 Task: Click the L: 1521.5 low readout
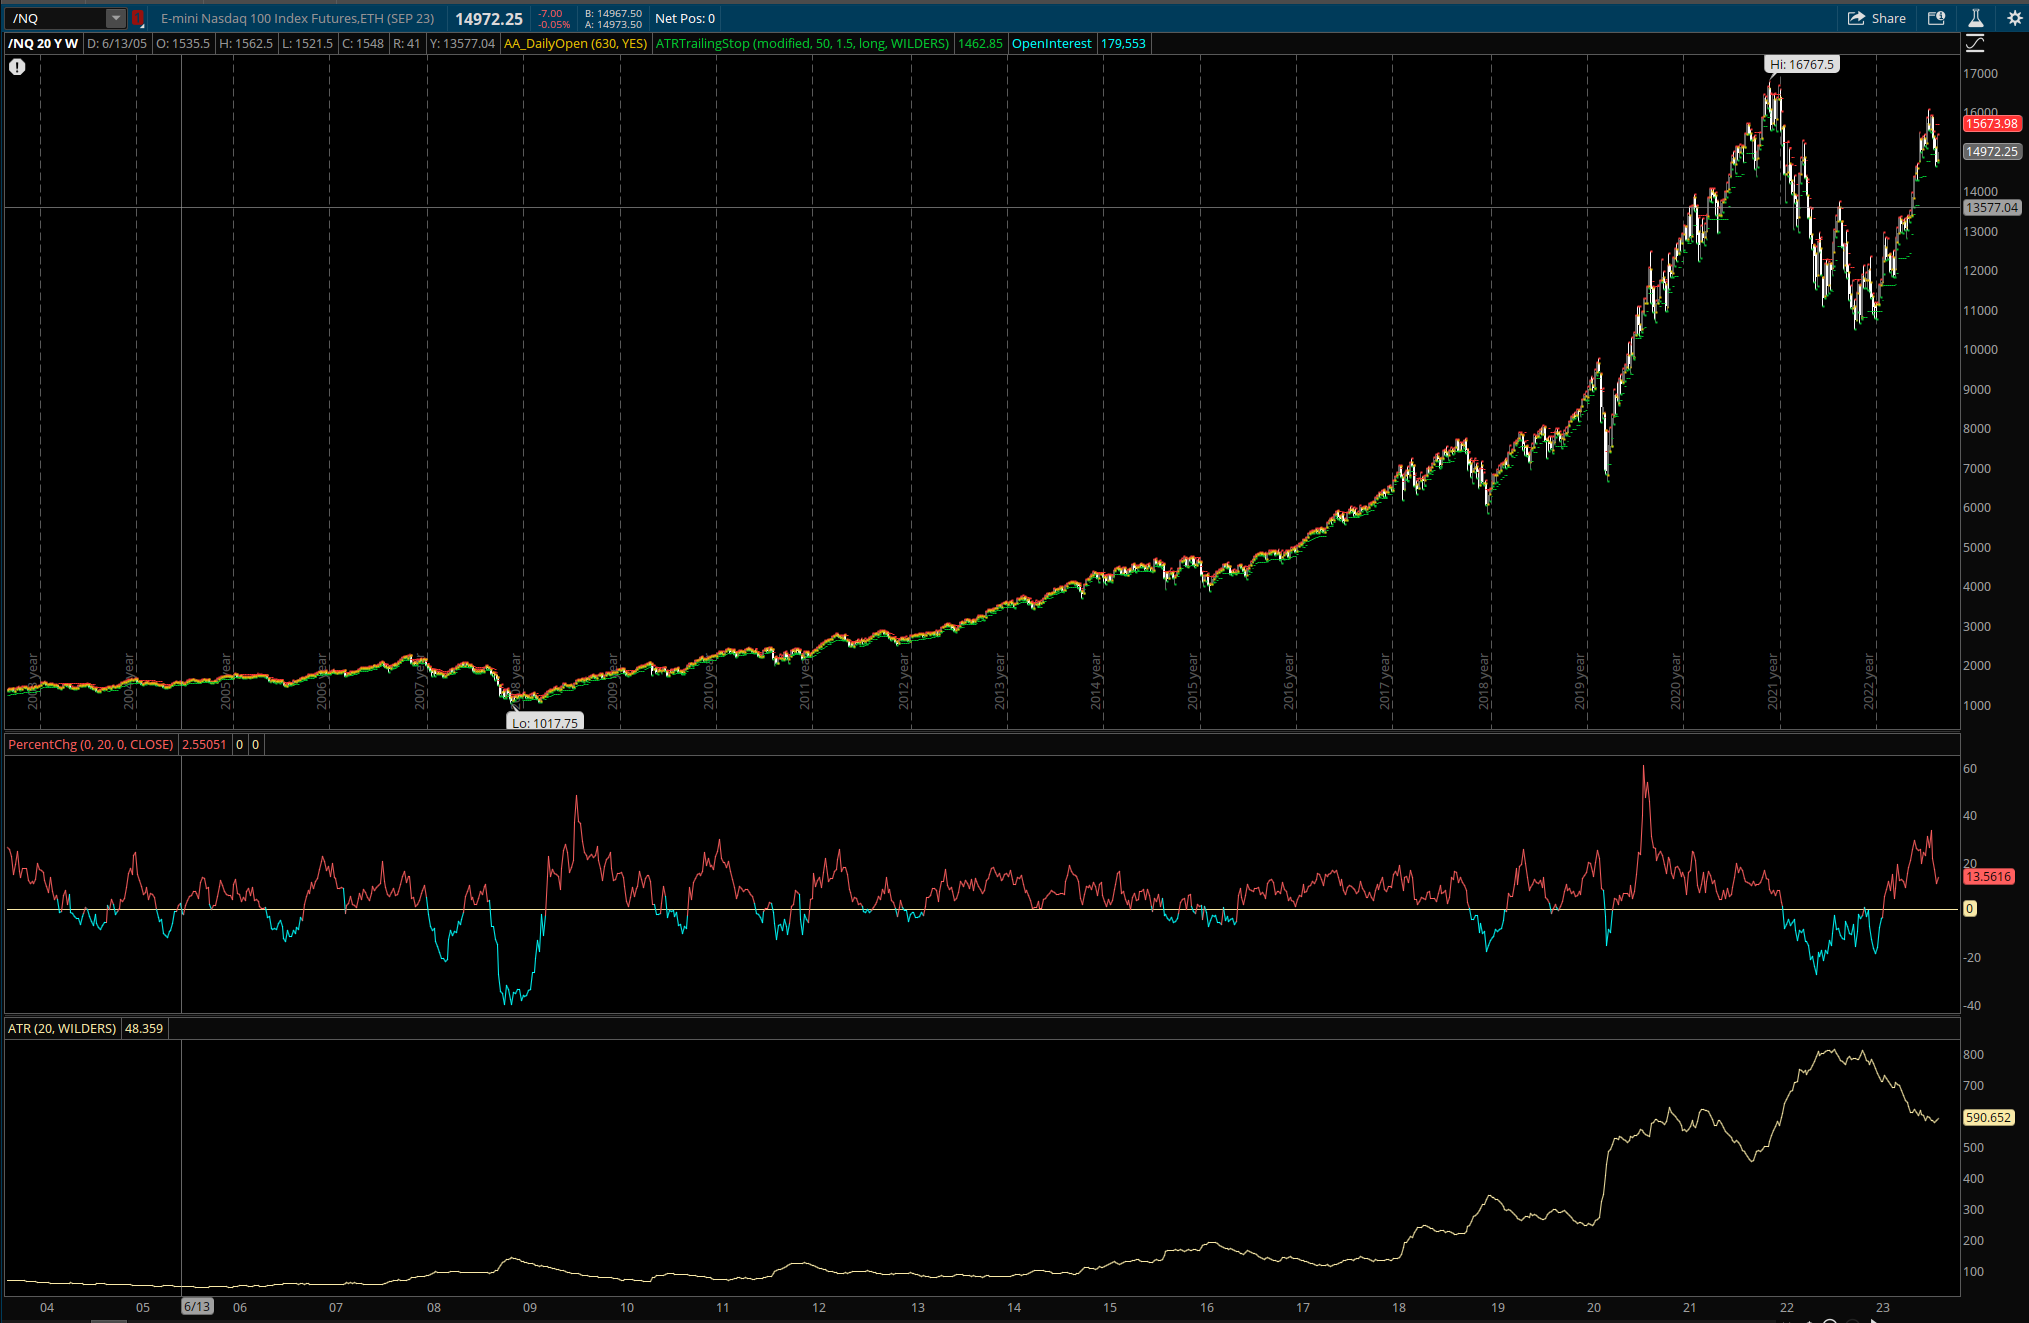click(307, 43)
